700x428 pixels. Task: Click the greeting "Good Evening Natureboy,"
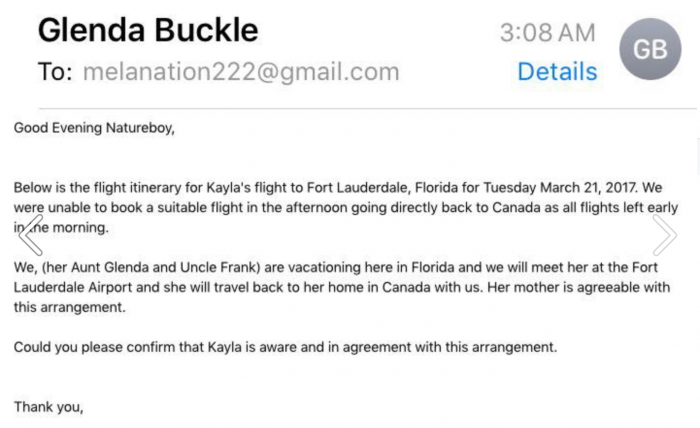point(94,128)
